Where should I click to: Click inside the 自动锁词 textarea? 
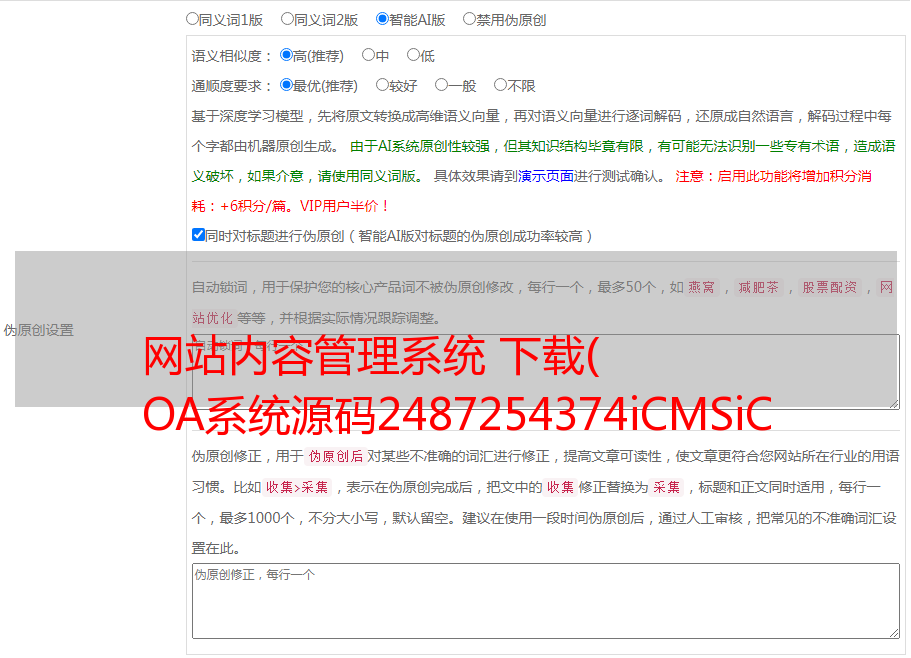(546, 372)
